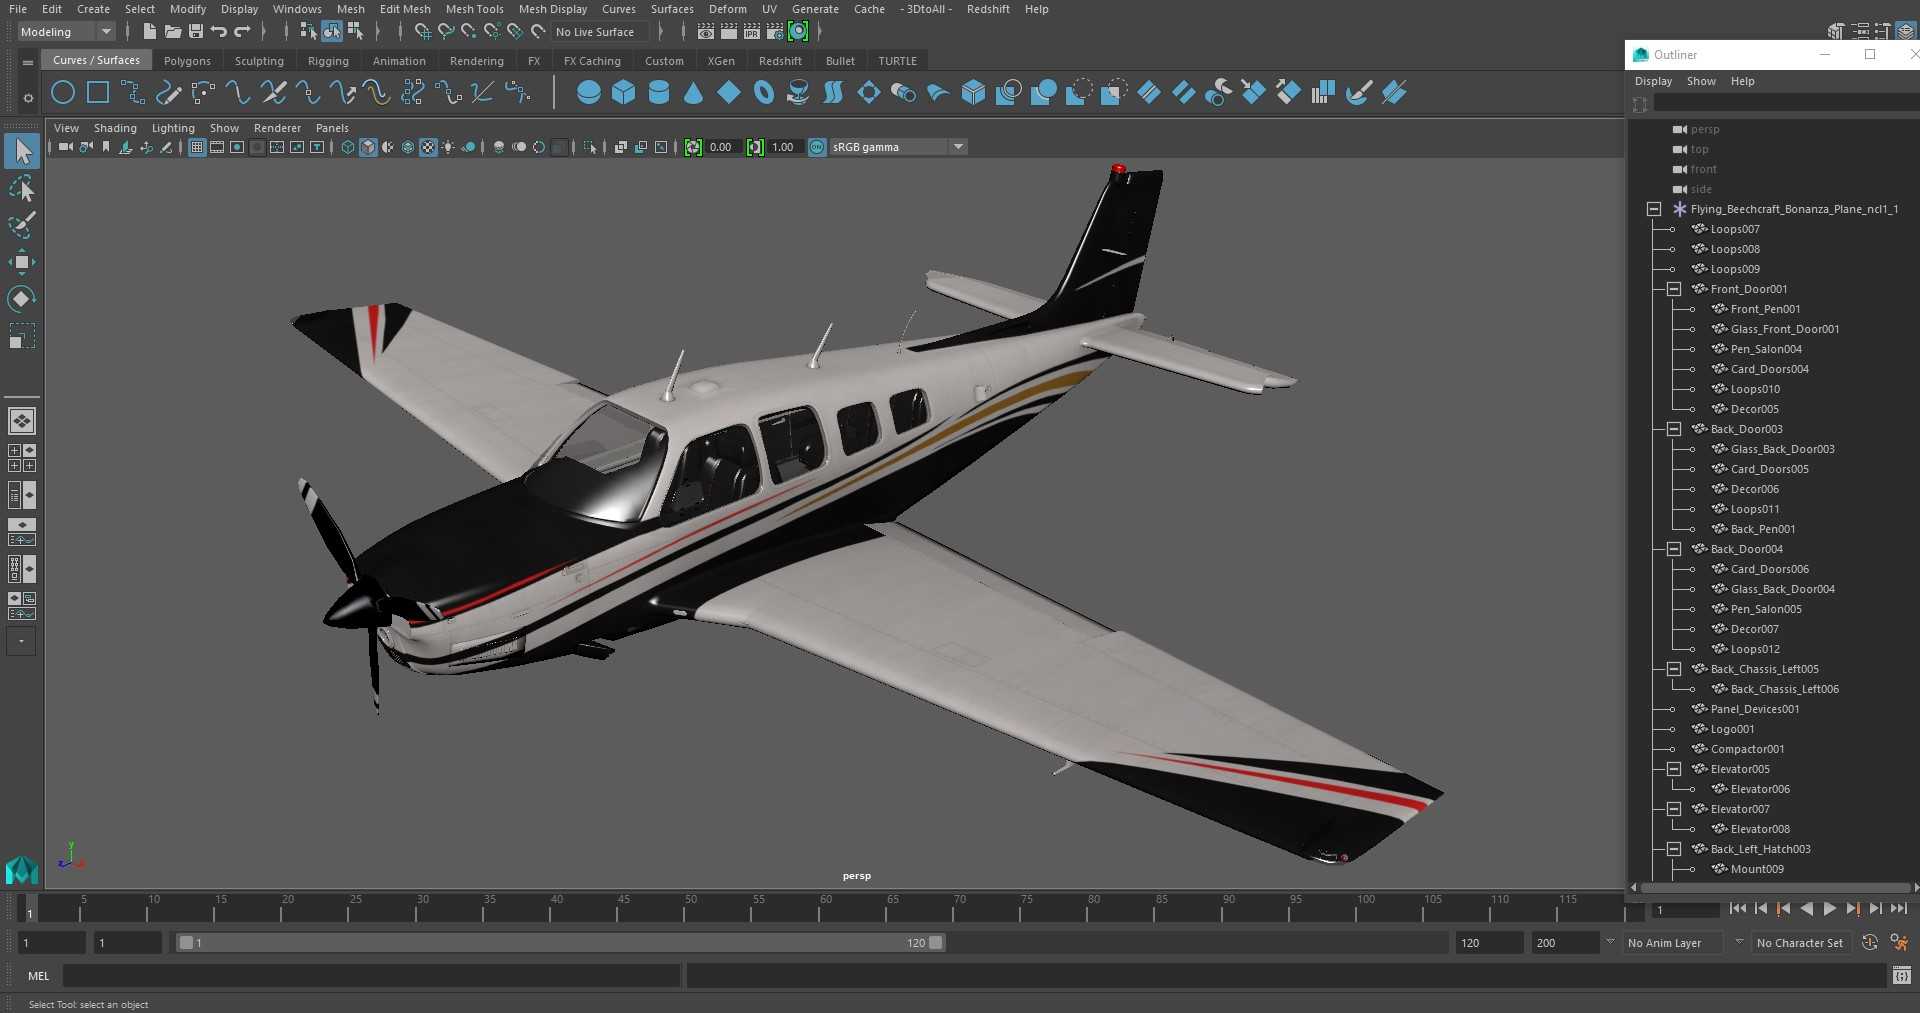Activate the Select tool in toolbox
1920x1013 pixels.
click(x=22, y=151)
